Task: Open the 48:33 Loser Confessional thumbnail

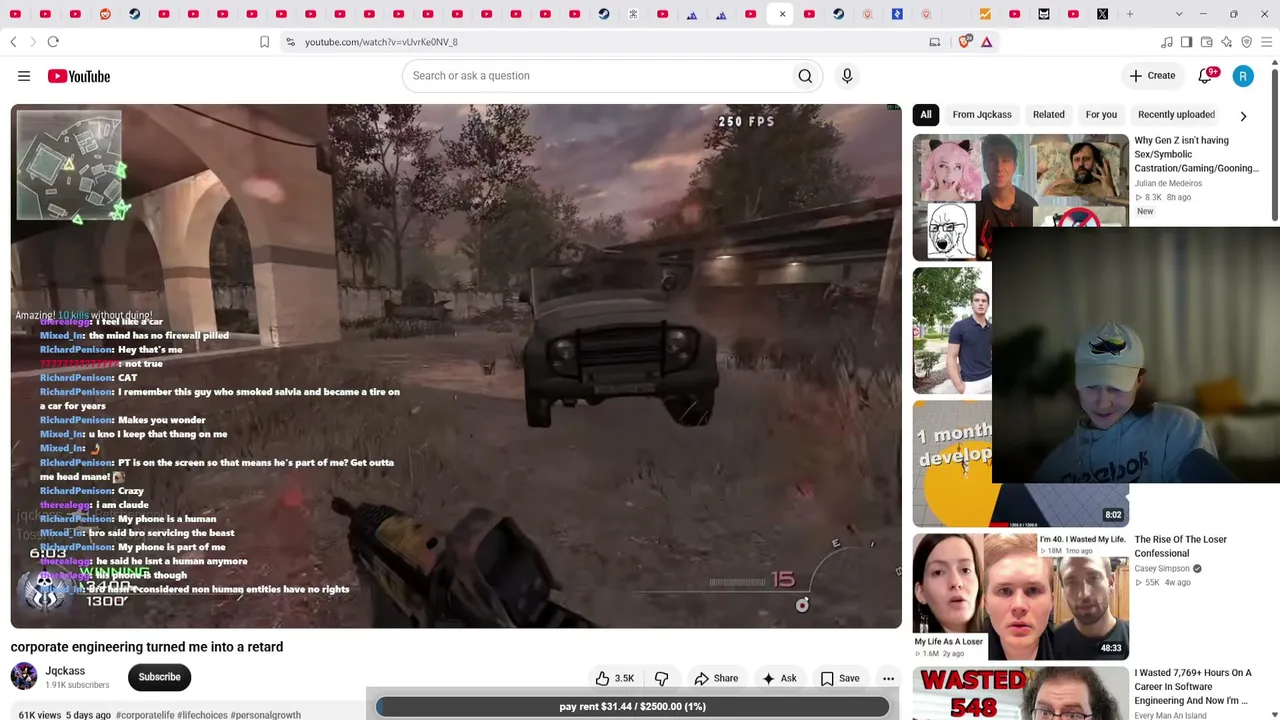Action: [1020, 597]
